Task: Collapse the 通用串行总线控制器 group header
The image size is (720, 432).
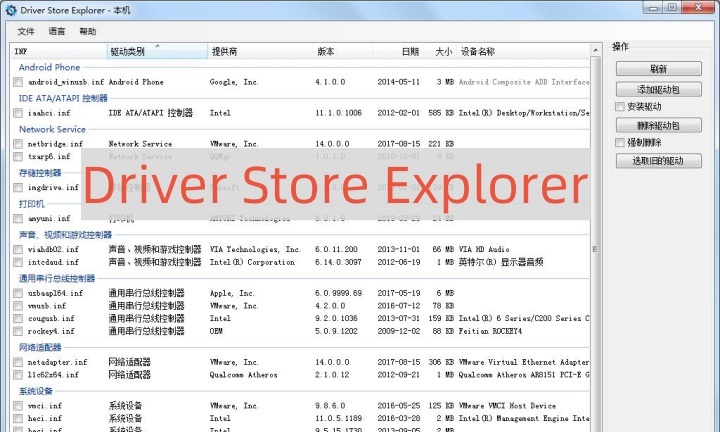Action: coord(56,278)
